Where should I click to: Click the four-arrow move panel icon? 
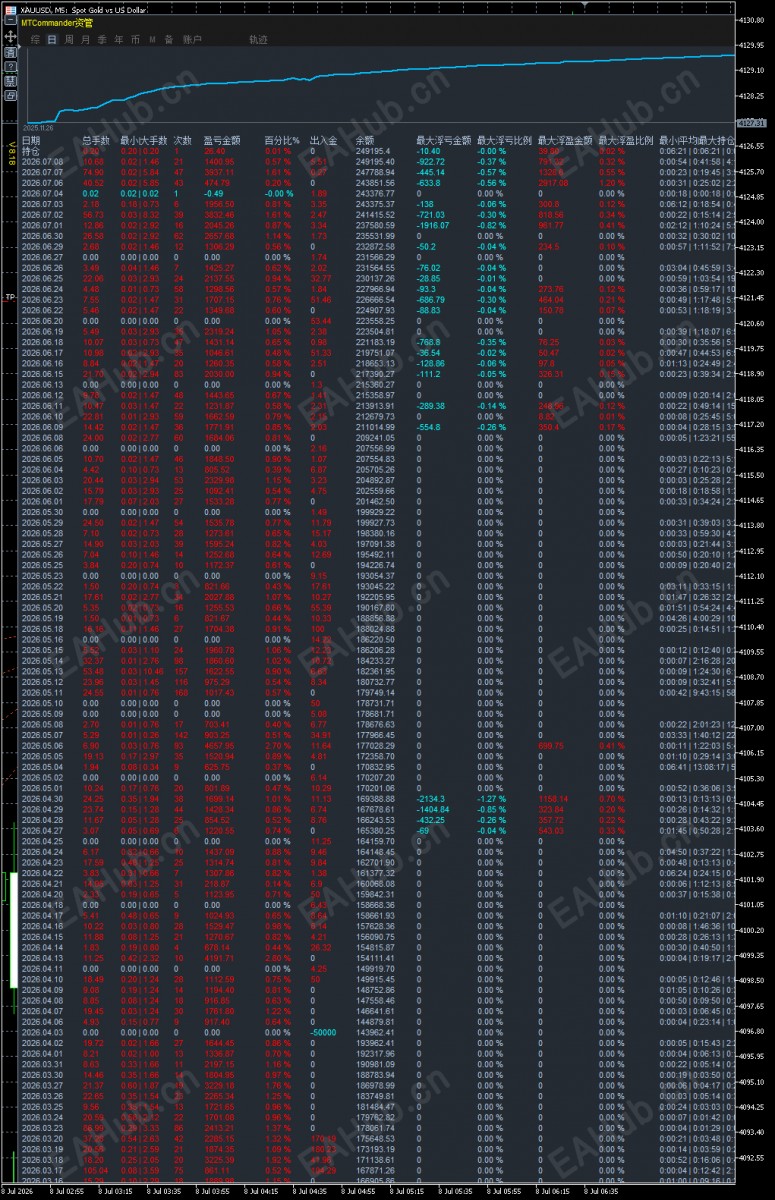pos(10,37)
